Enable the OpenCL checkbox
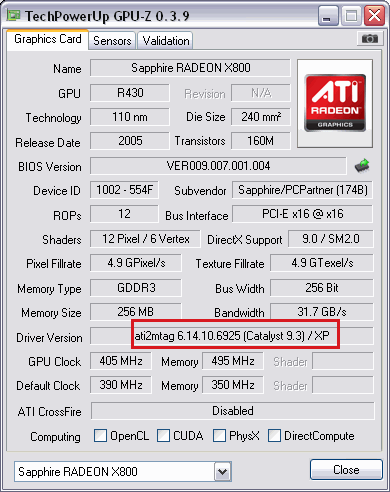The width and height of the screenshot is (390, 492). click(100, 436)
